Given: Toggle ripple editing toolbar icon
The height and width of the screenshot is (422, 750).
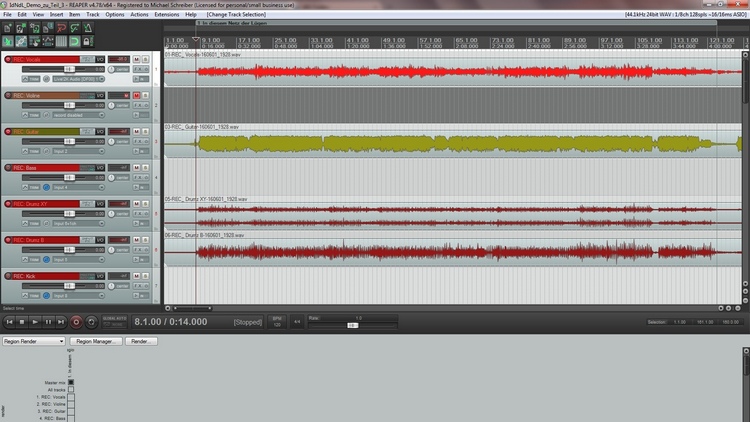Looking at the screenshot, I should pos(34,42).
